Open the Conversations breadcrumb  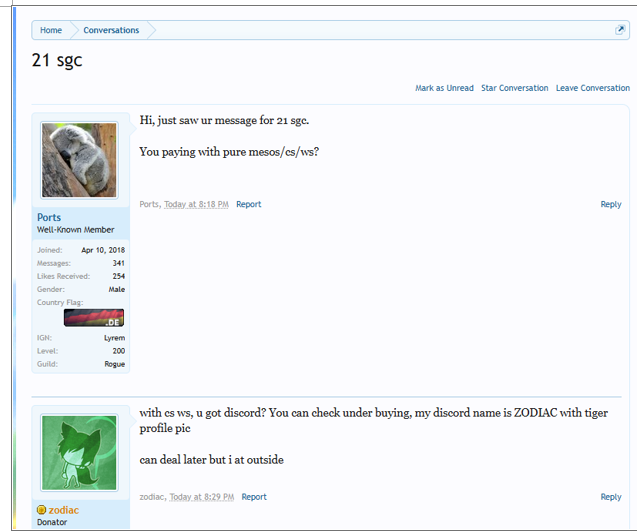(x=111, y=30)
